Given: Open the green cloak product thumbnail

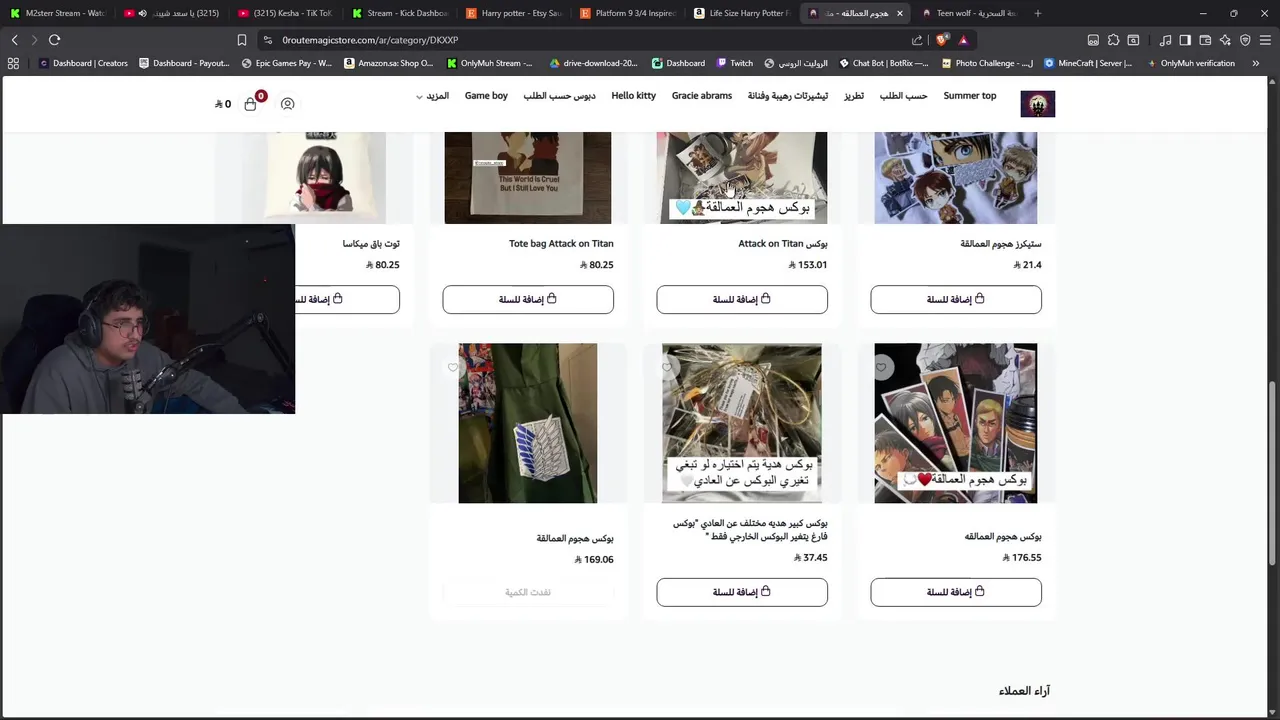Looking at the screenshot, I should tap(528, 423).
